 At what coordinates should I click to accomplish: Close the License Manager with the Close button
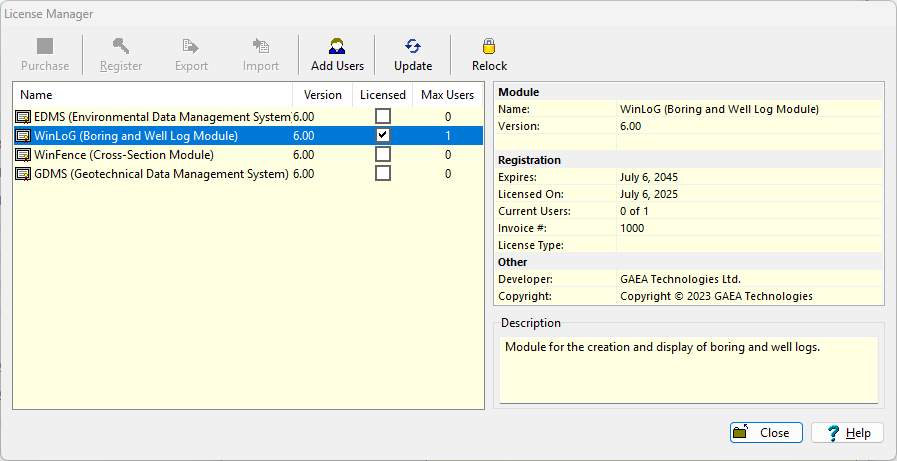pos(766,432)
